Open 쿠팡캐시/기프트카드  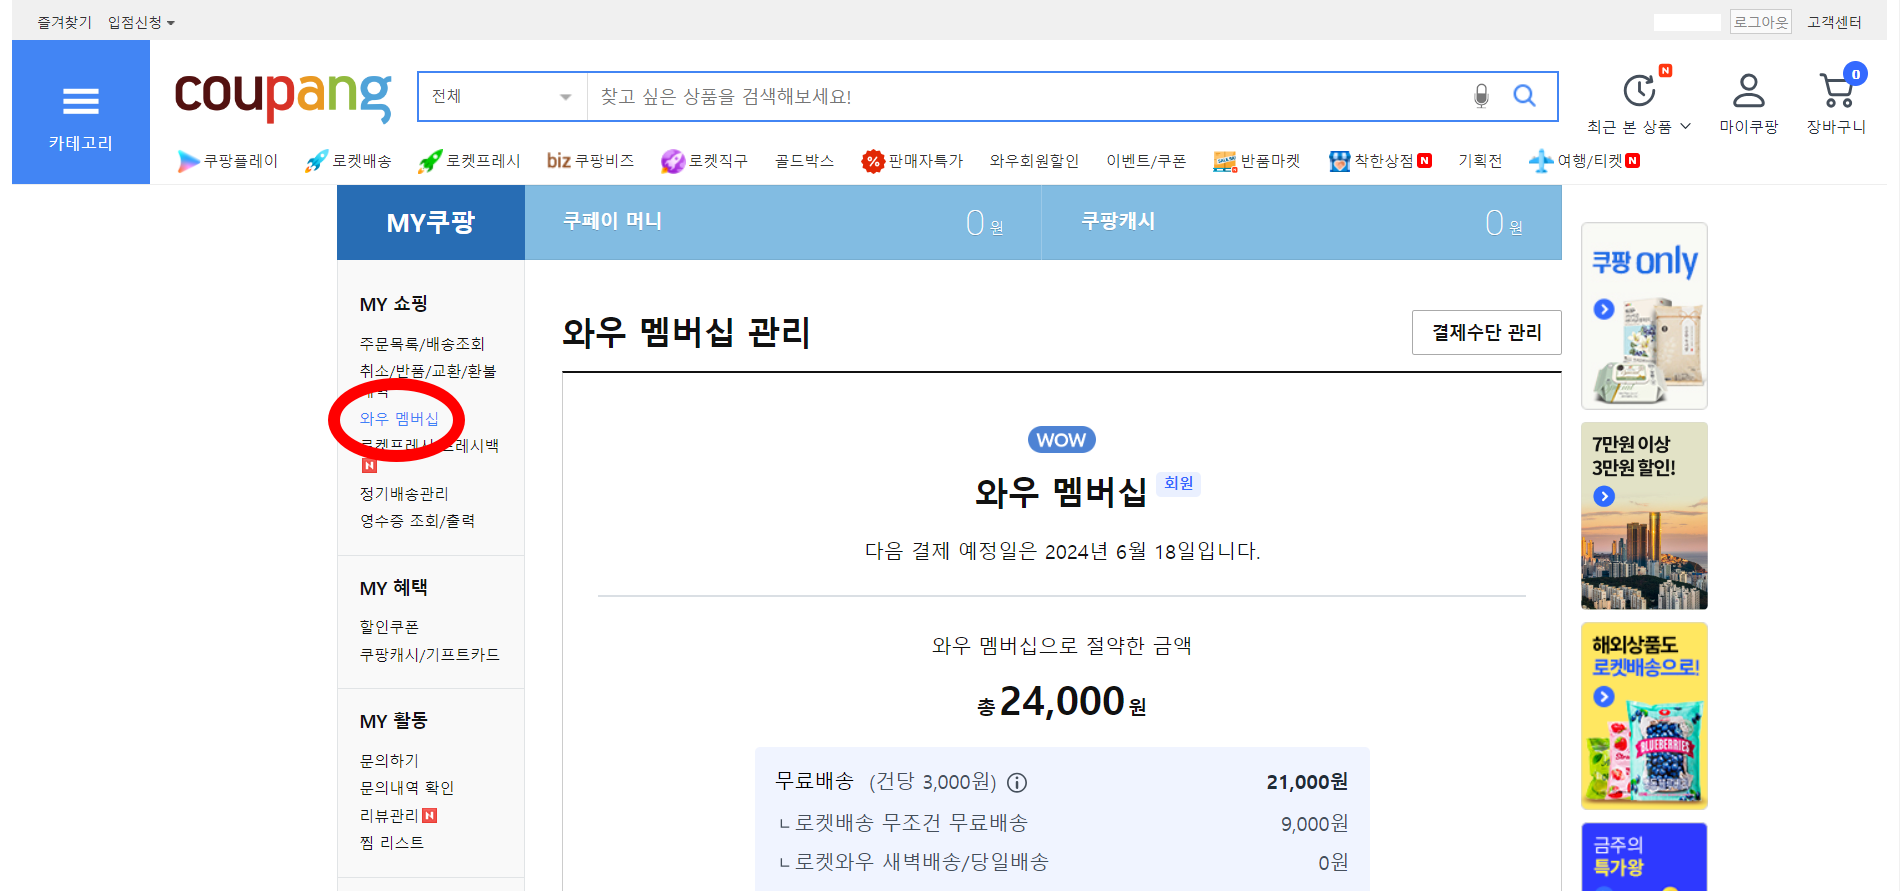pyautogui.click(x=430, y=655)
